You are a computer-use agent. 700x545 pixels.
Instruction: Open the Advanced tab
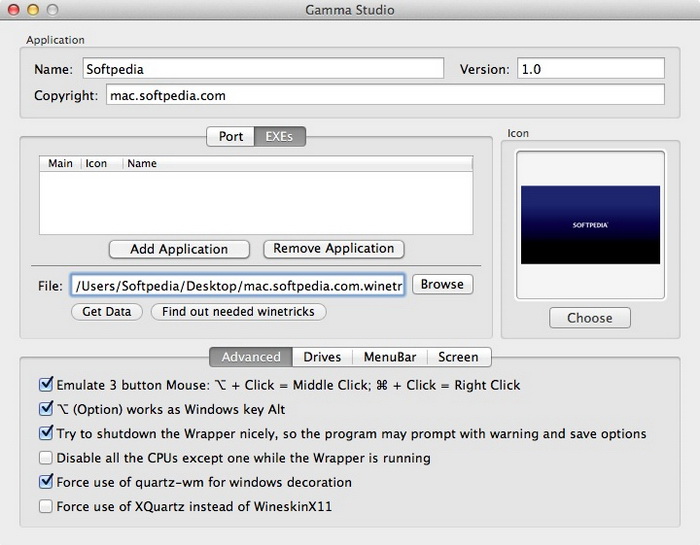point(251,357)
